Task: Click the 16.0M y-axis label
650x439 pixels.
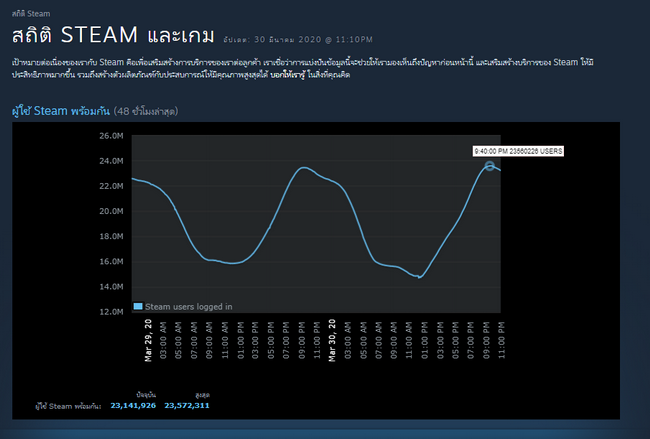Action: (111, 262)
